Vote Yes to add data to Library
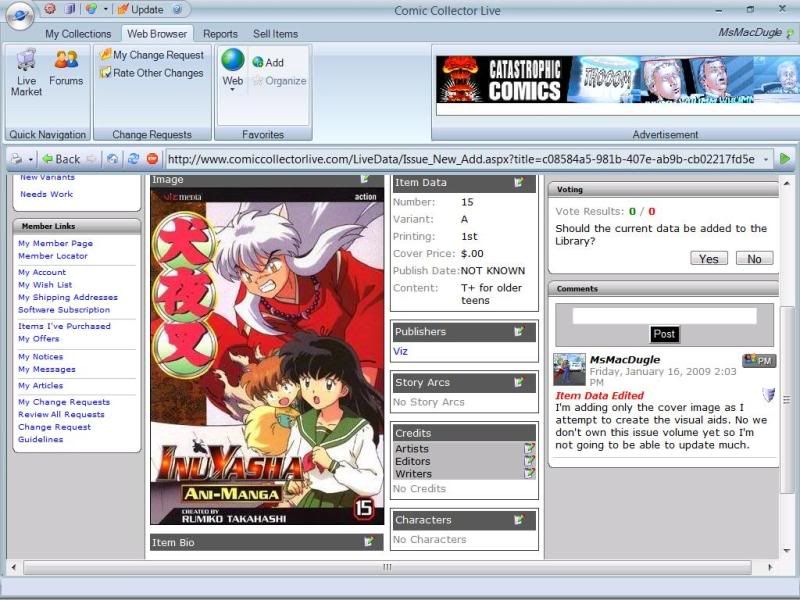800x600 pixels. (x=709, y=258)
